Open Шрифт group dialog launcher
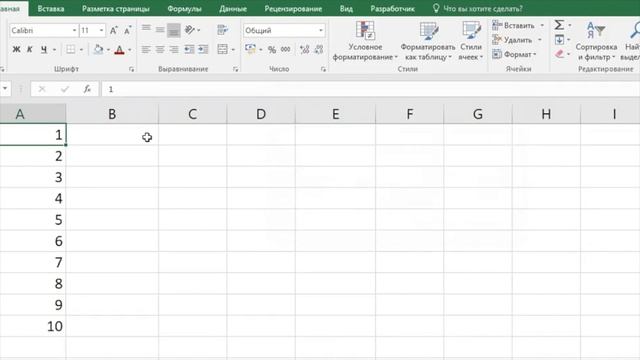This screenshot has width=640, height=360. [131, 69]
